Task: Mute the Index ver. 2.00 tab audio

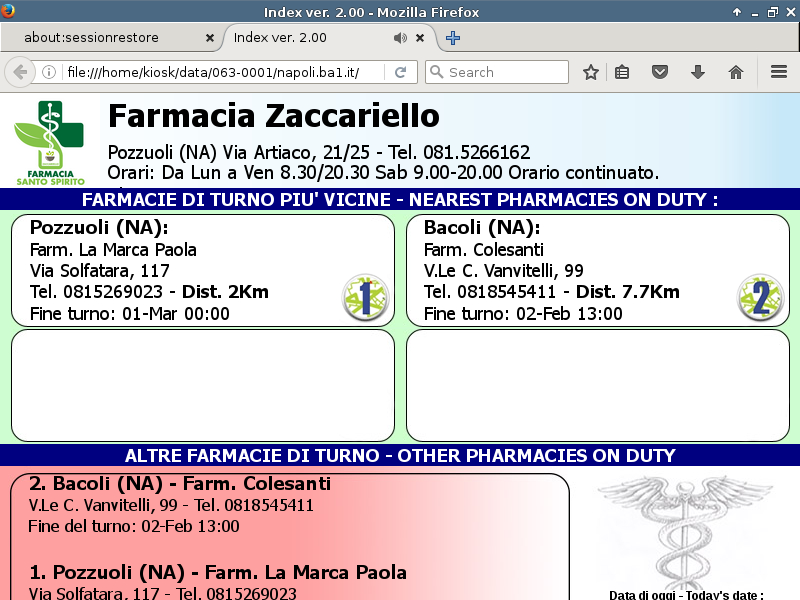Action: click(x=400, y=38)
